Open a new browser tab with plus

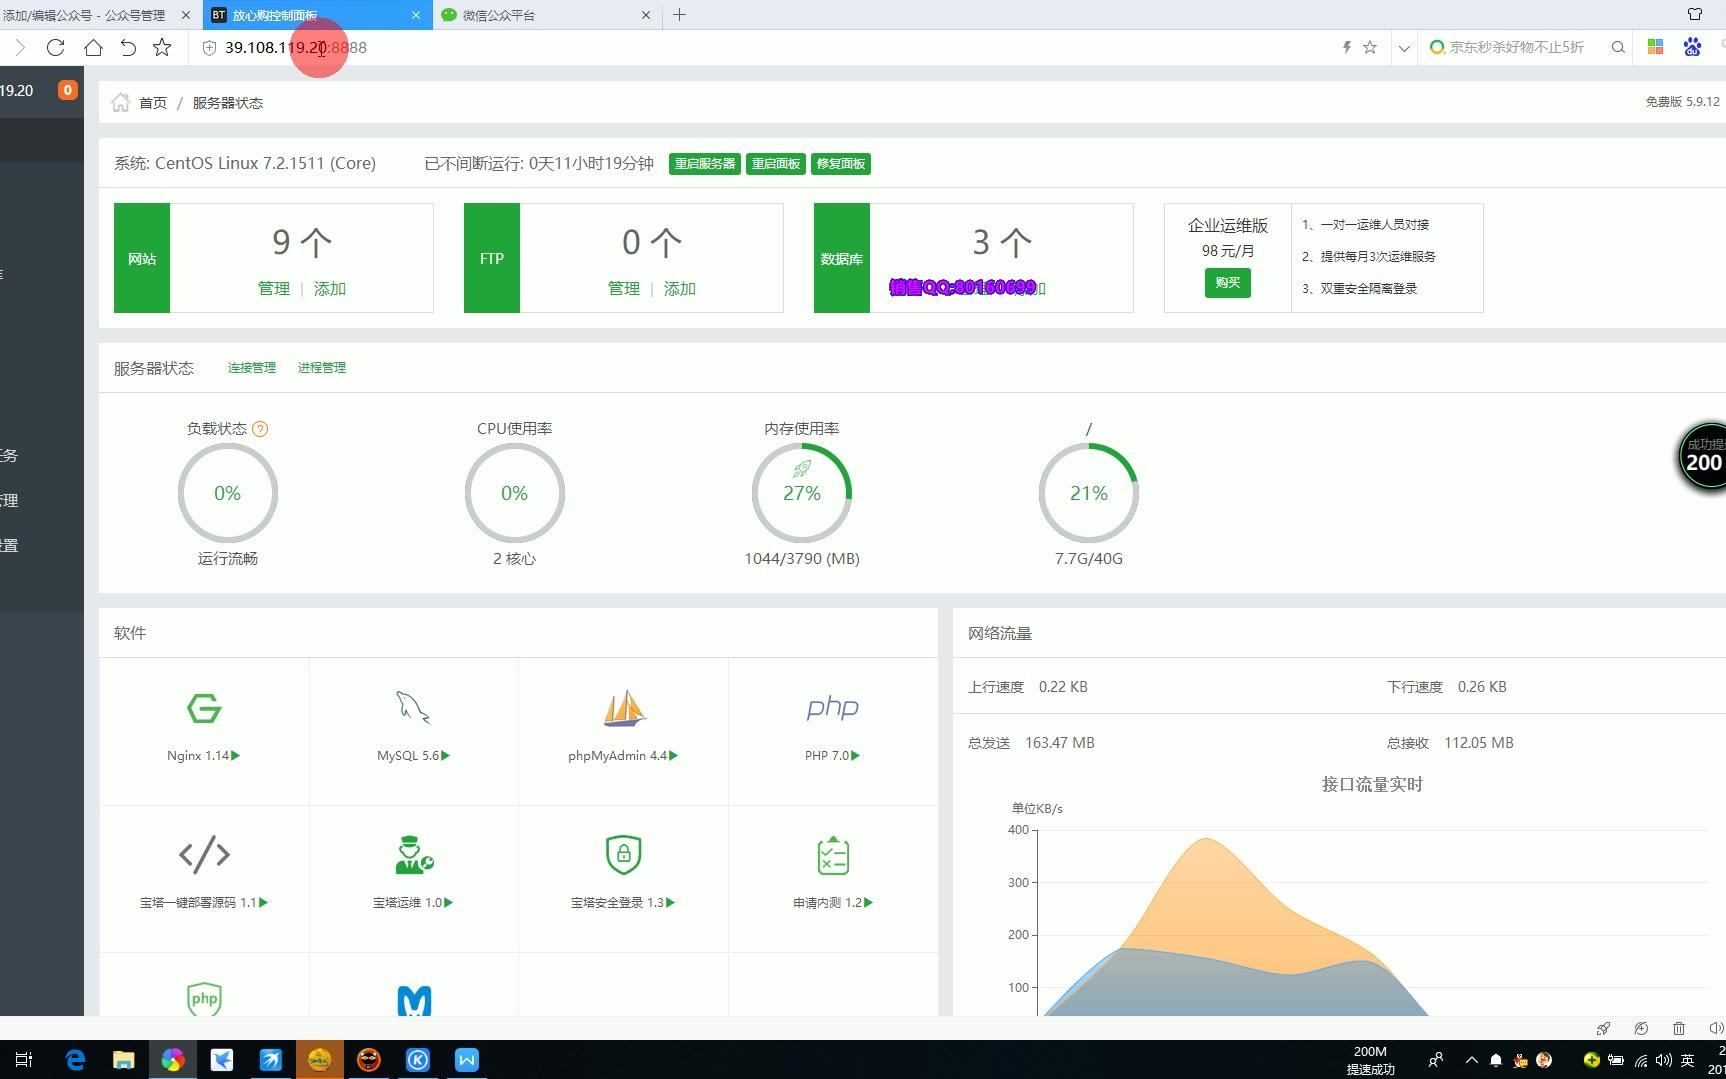(x=680, y=15)
